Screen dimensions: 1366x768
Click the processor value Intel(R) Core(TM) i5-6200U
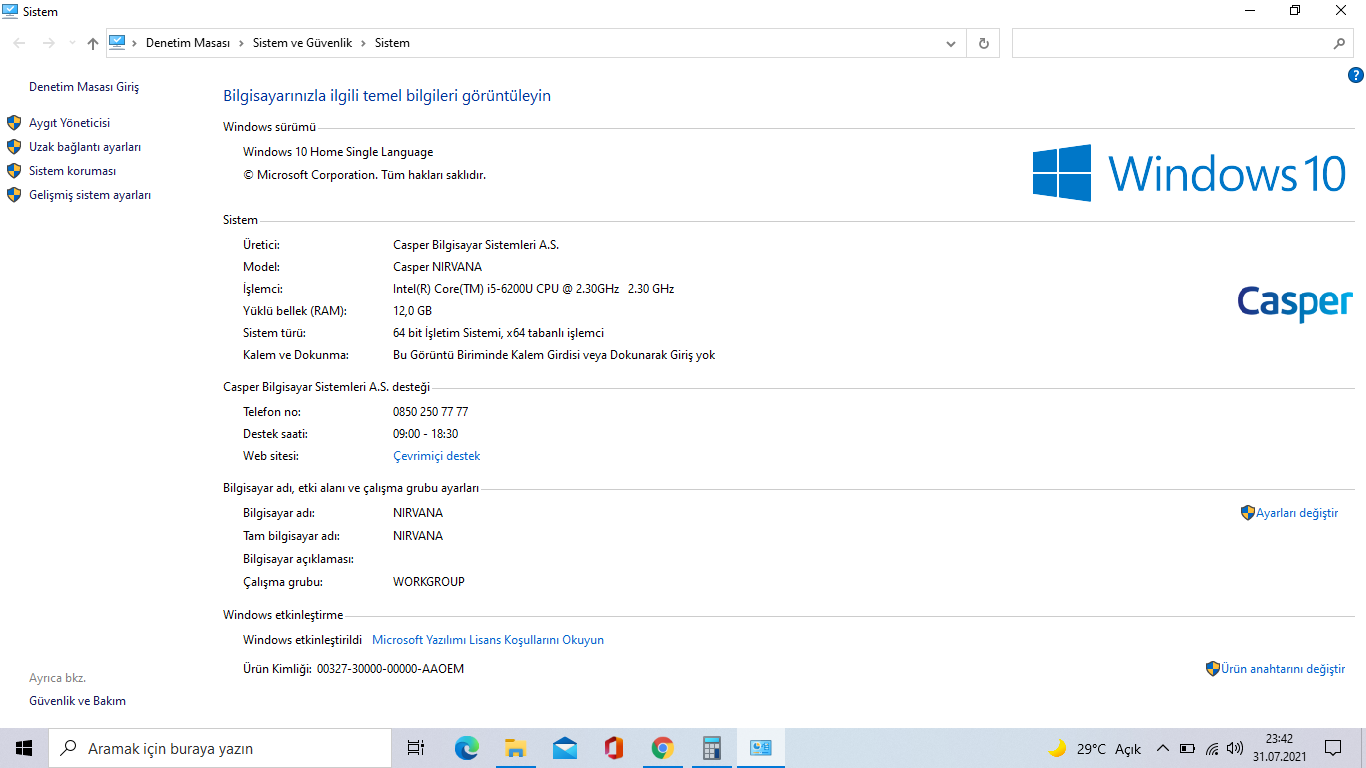(534, 289)
